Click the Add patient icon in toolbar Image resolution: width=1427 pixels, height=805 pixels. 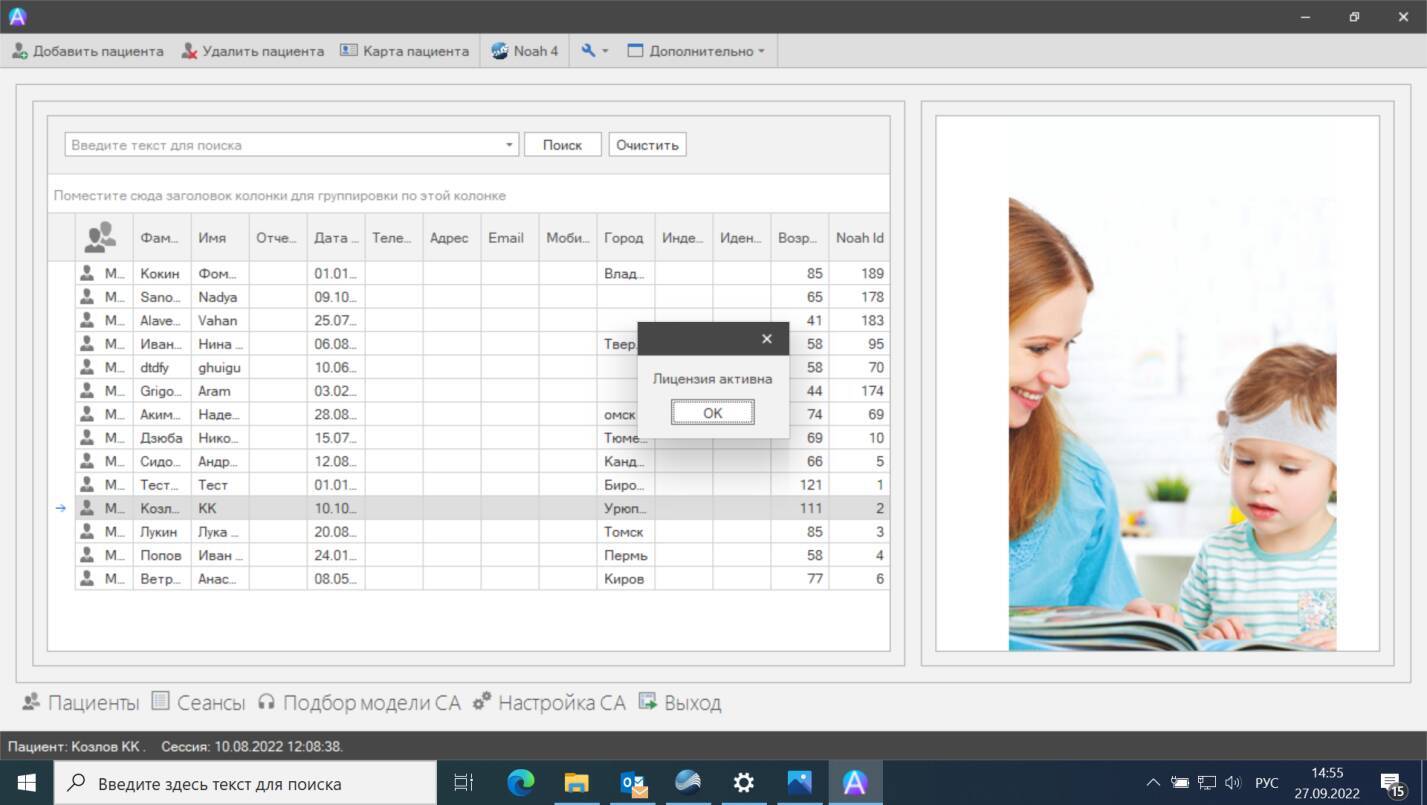pyautogui.click(x=20, y=51)
